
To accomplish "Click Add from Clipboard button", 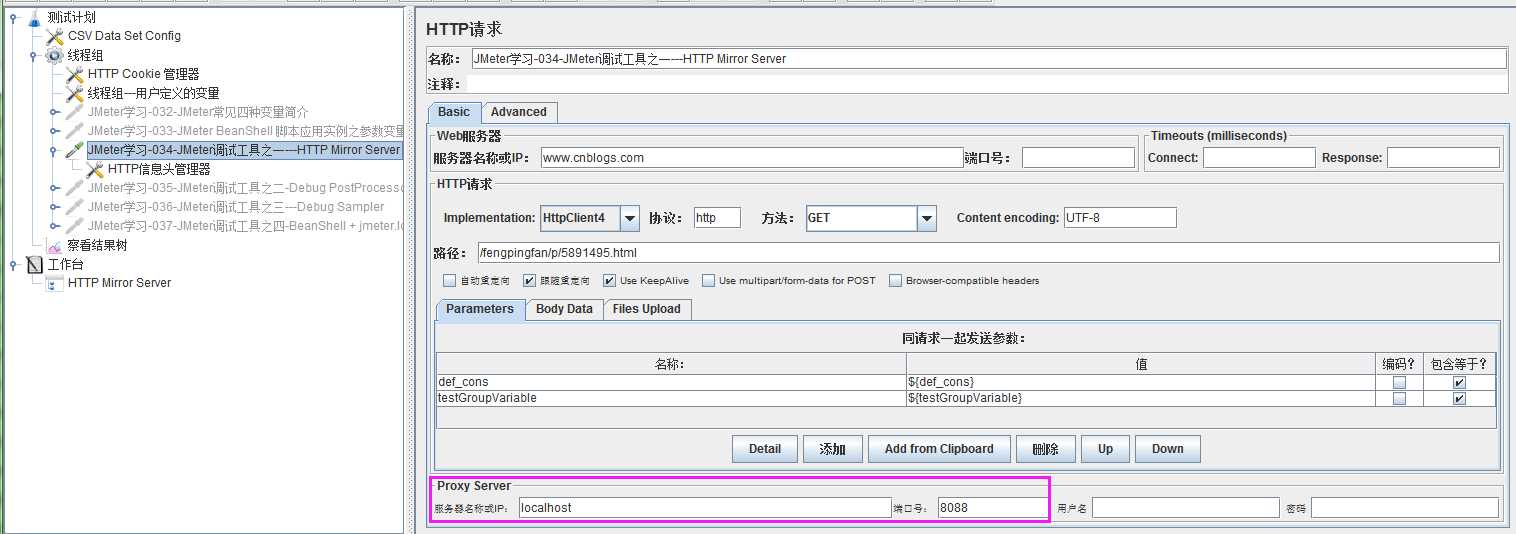I will (939, 449).
